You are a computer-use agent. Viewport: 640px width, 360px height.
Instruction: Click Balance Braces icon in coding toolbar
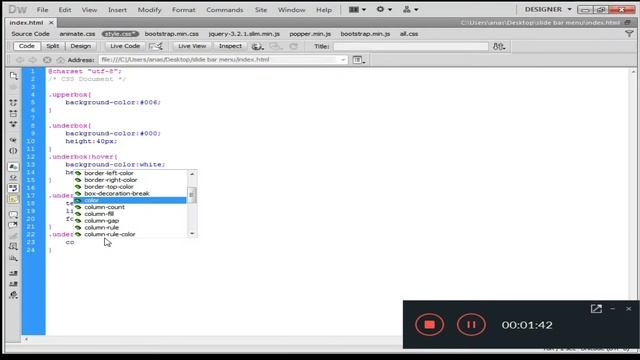click(x=13, y=151)
